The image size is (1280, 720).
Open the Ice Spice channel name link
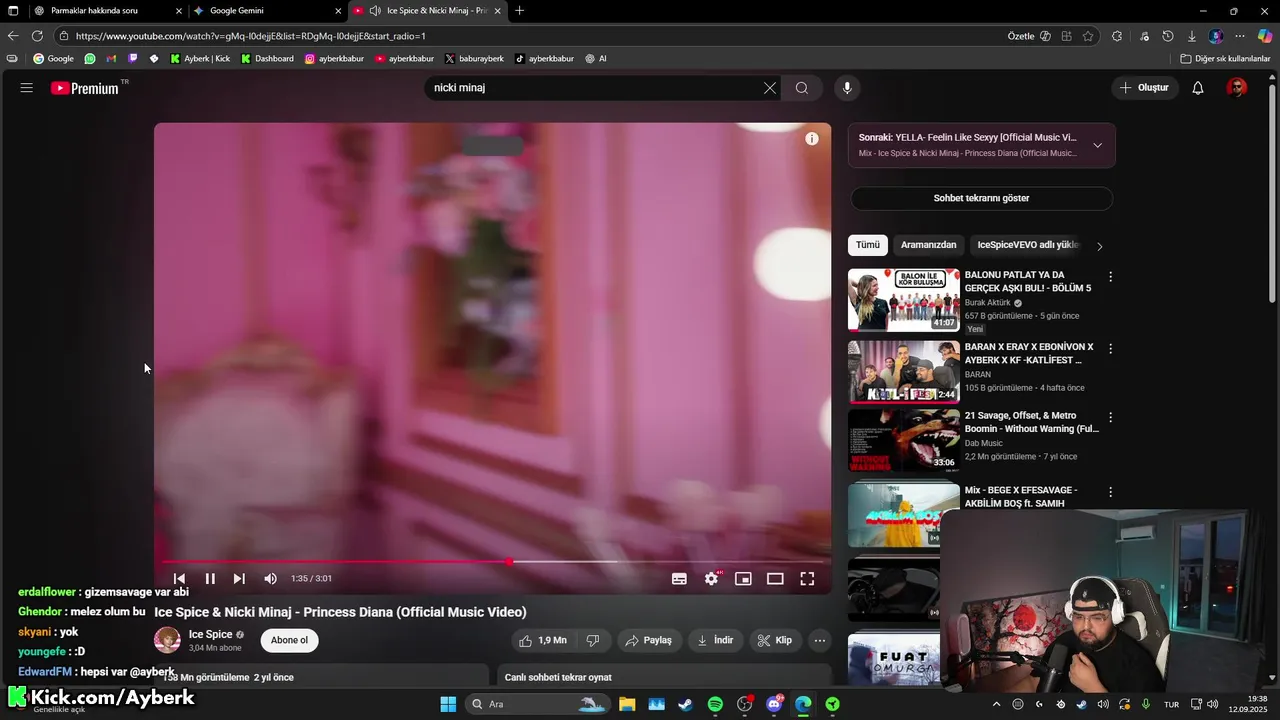tap(210, 634)
